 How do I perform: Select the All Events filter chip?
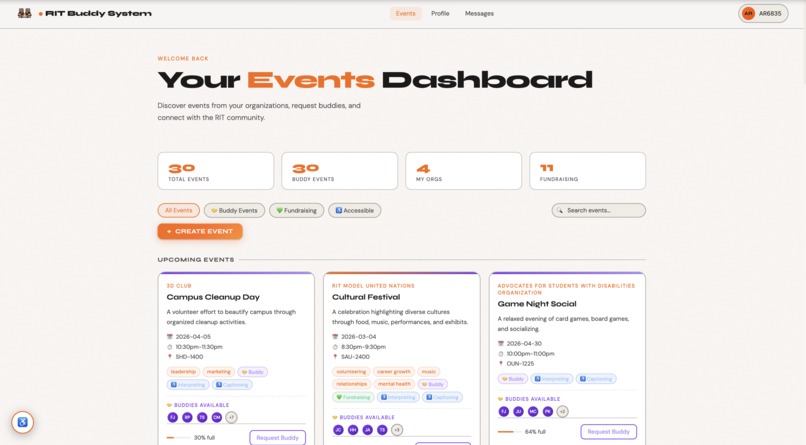178,210
